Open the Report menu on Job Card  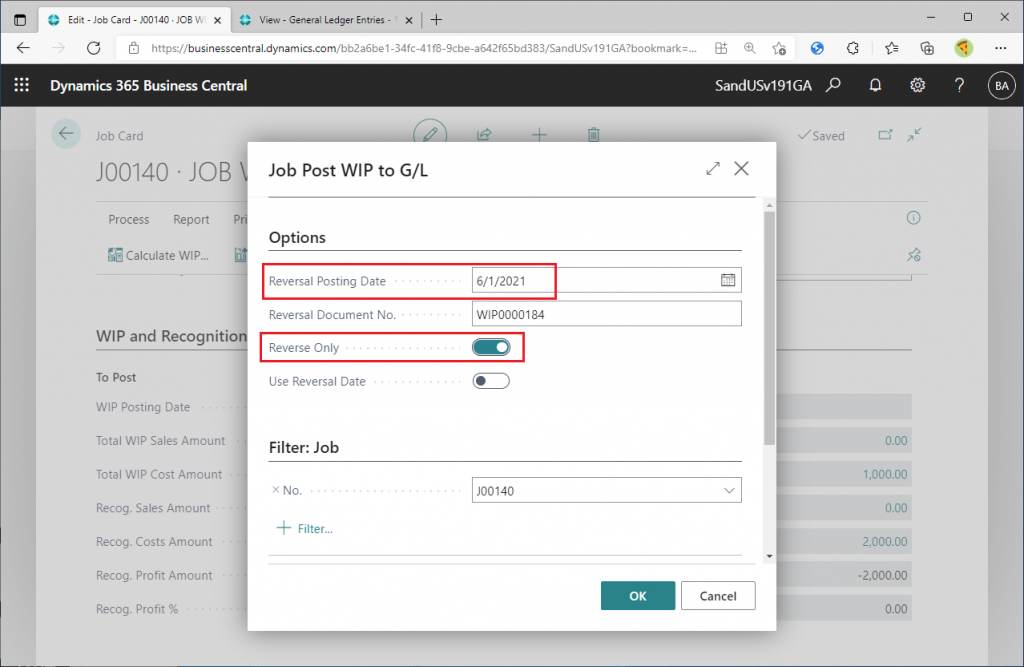pos(191,220)
